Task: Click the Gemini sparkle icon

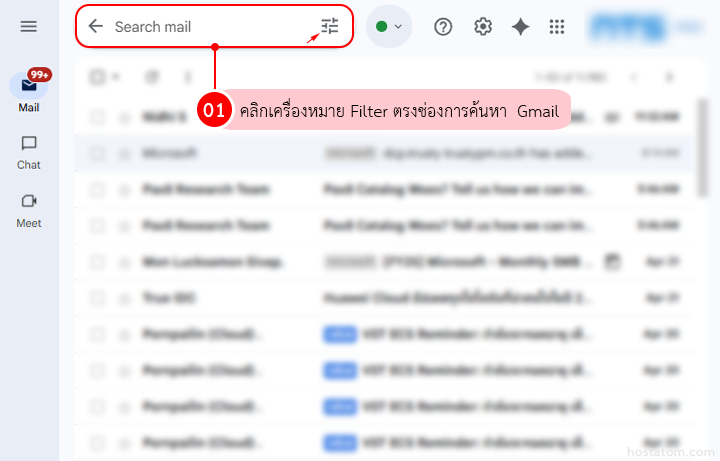Action: pyautogui.click(x=520, y=27)
